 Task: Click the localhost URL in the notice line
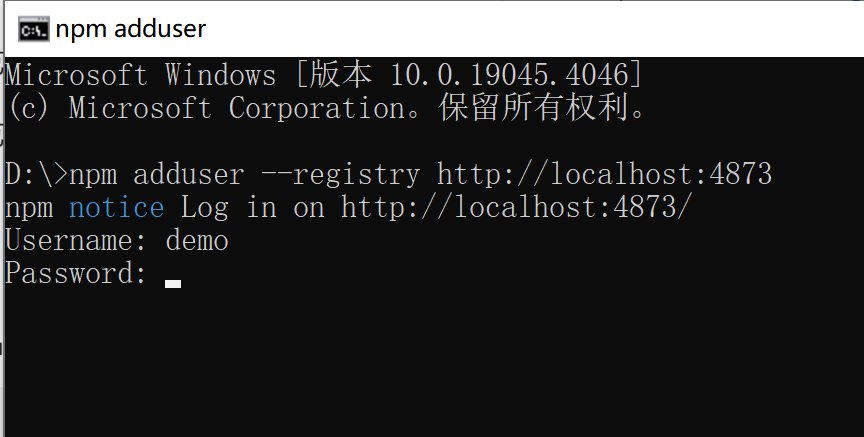click(x=516, y=207)
